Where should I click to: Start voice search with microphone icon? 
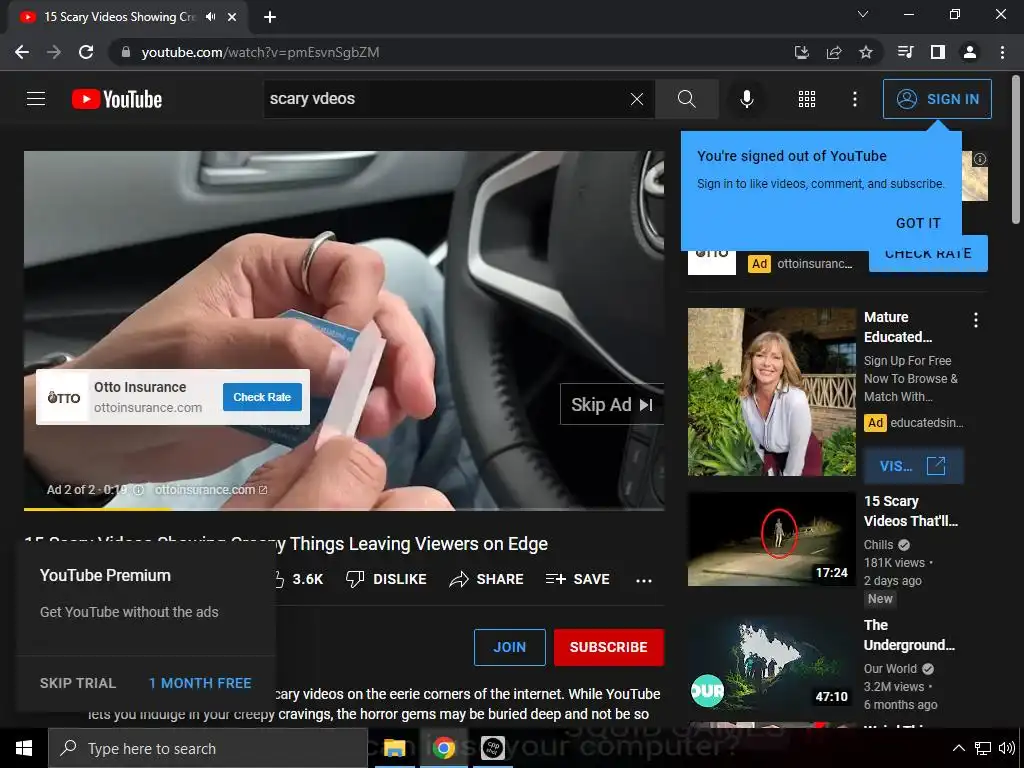click(x=746, y=99)
